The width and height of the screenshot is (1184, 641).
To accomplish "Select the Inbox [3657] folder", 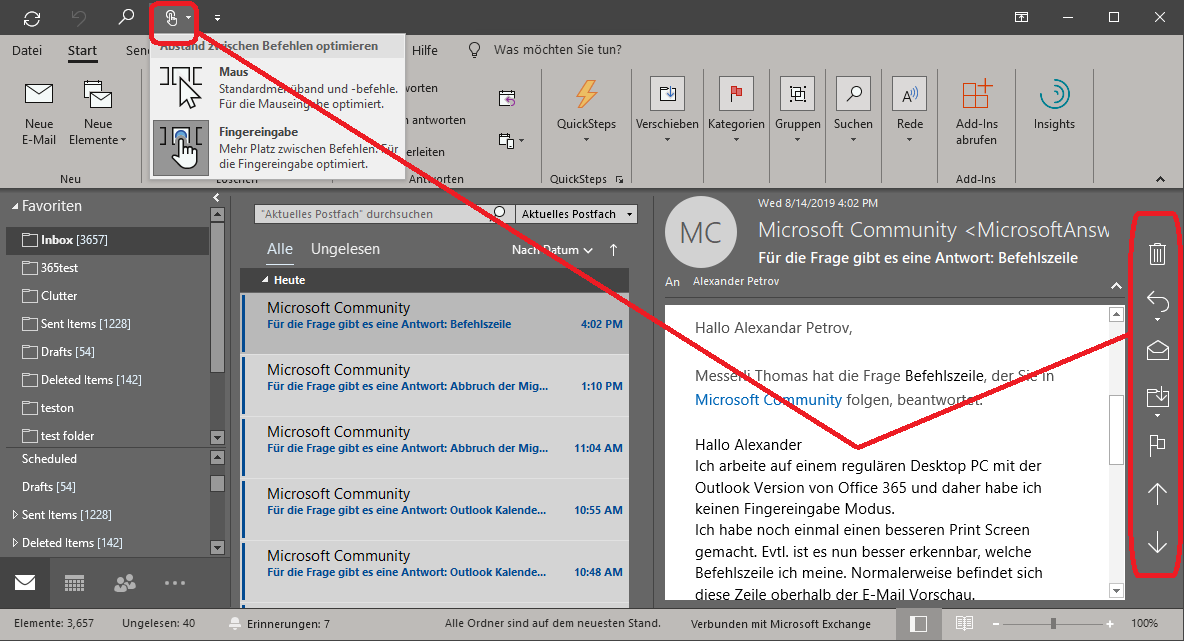I will pos(107,240).
